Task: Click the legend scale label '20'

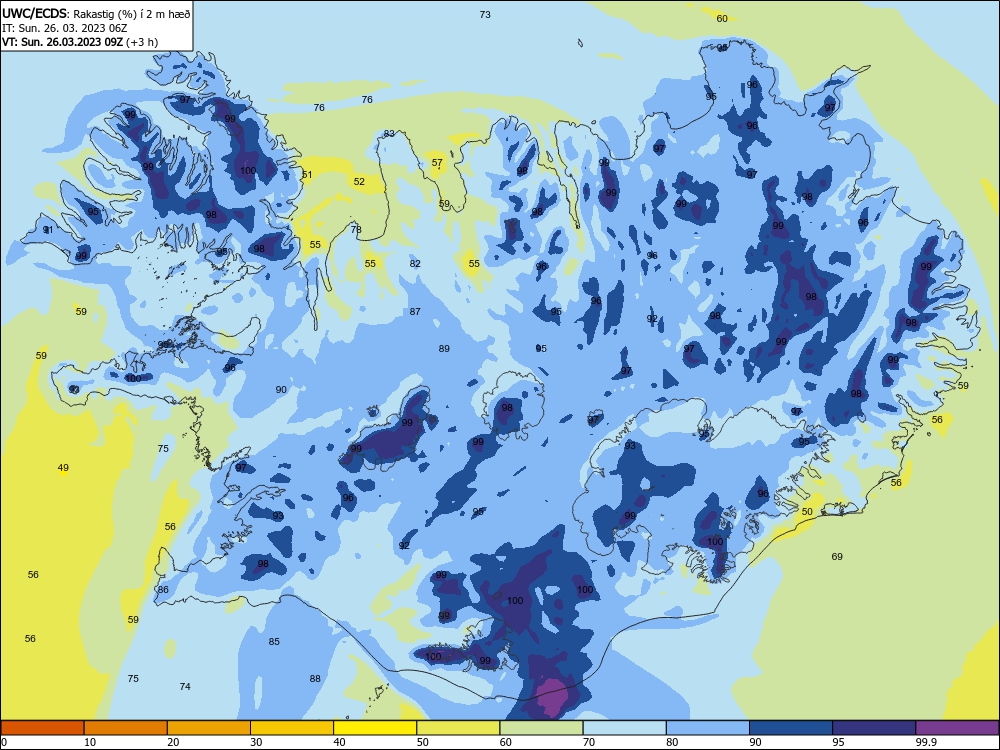Action: click(173, 742)
